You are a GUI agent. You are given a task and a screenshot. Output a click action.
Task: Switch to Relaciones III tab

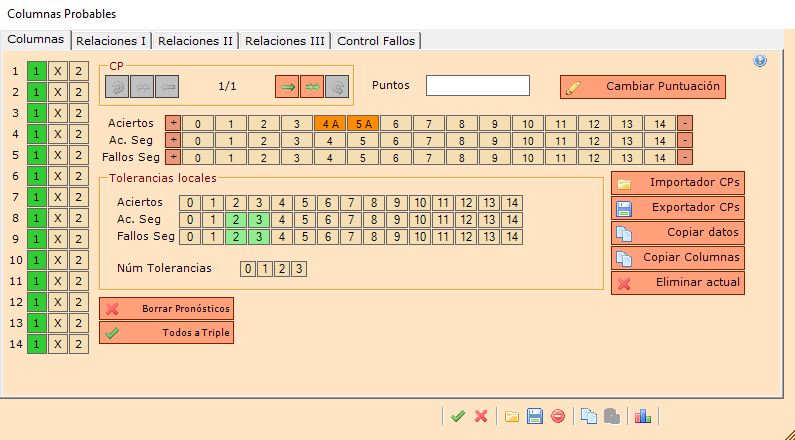(284, 41)
